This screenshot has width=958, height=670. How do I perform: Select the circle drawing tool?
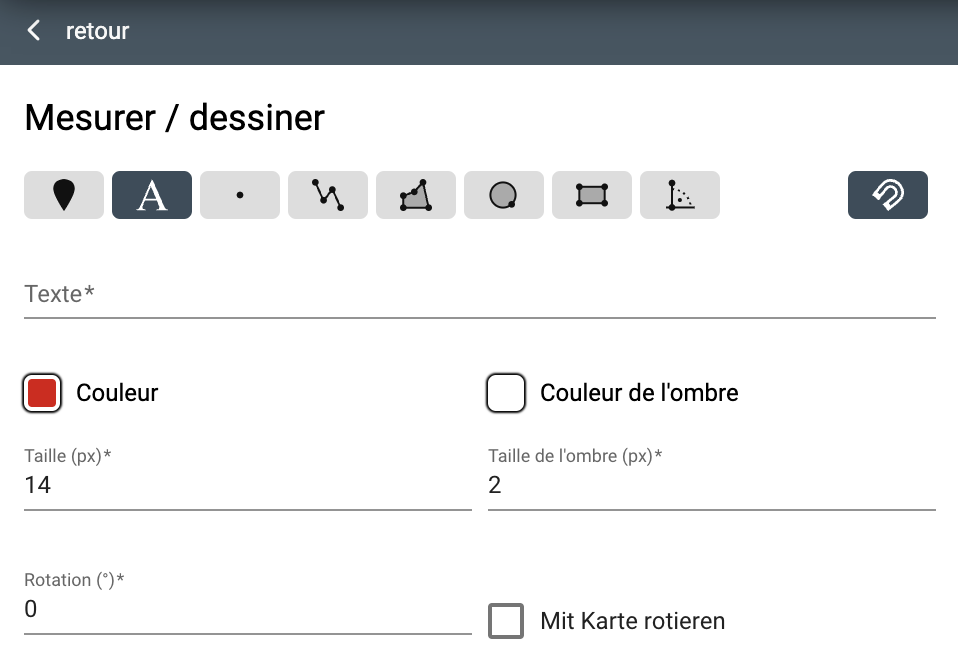504,195
